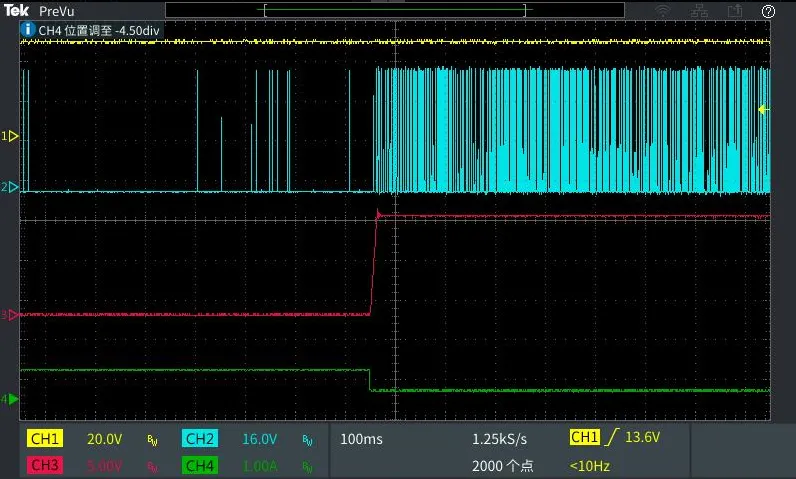
Task: Click the rising edge trigger slope icon
Action: [613, 437]
